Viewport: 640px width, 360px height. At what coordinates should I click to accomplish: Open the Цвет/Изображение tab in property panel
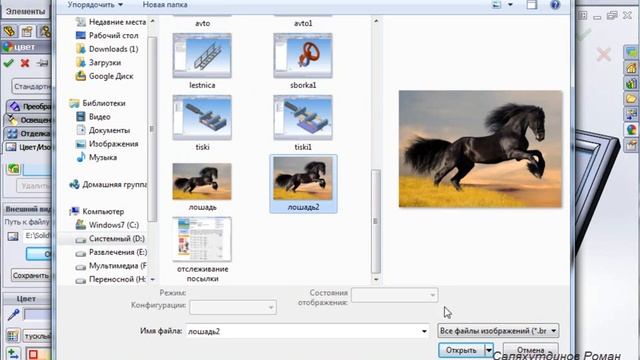click(28, 147)
